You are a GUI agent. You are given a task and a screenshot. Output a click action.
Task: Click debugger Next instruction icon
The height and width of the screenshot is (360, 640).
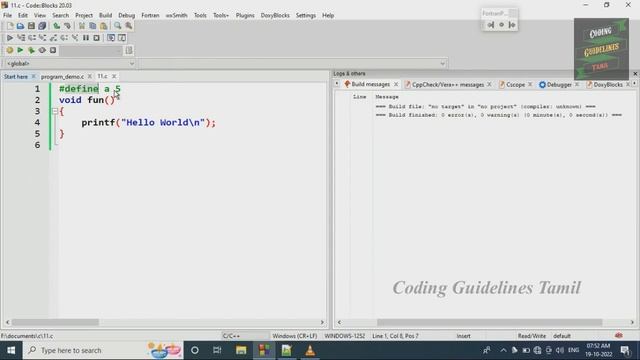64,38
